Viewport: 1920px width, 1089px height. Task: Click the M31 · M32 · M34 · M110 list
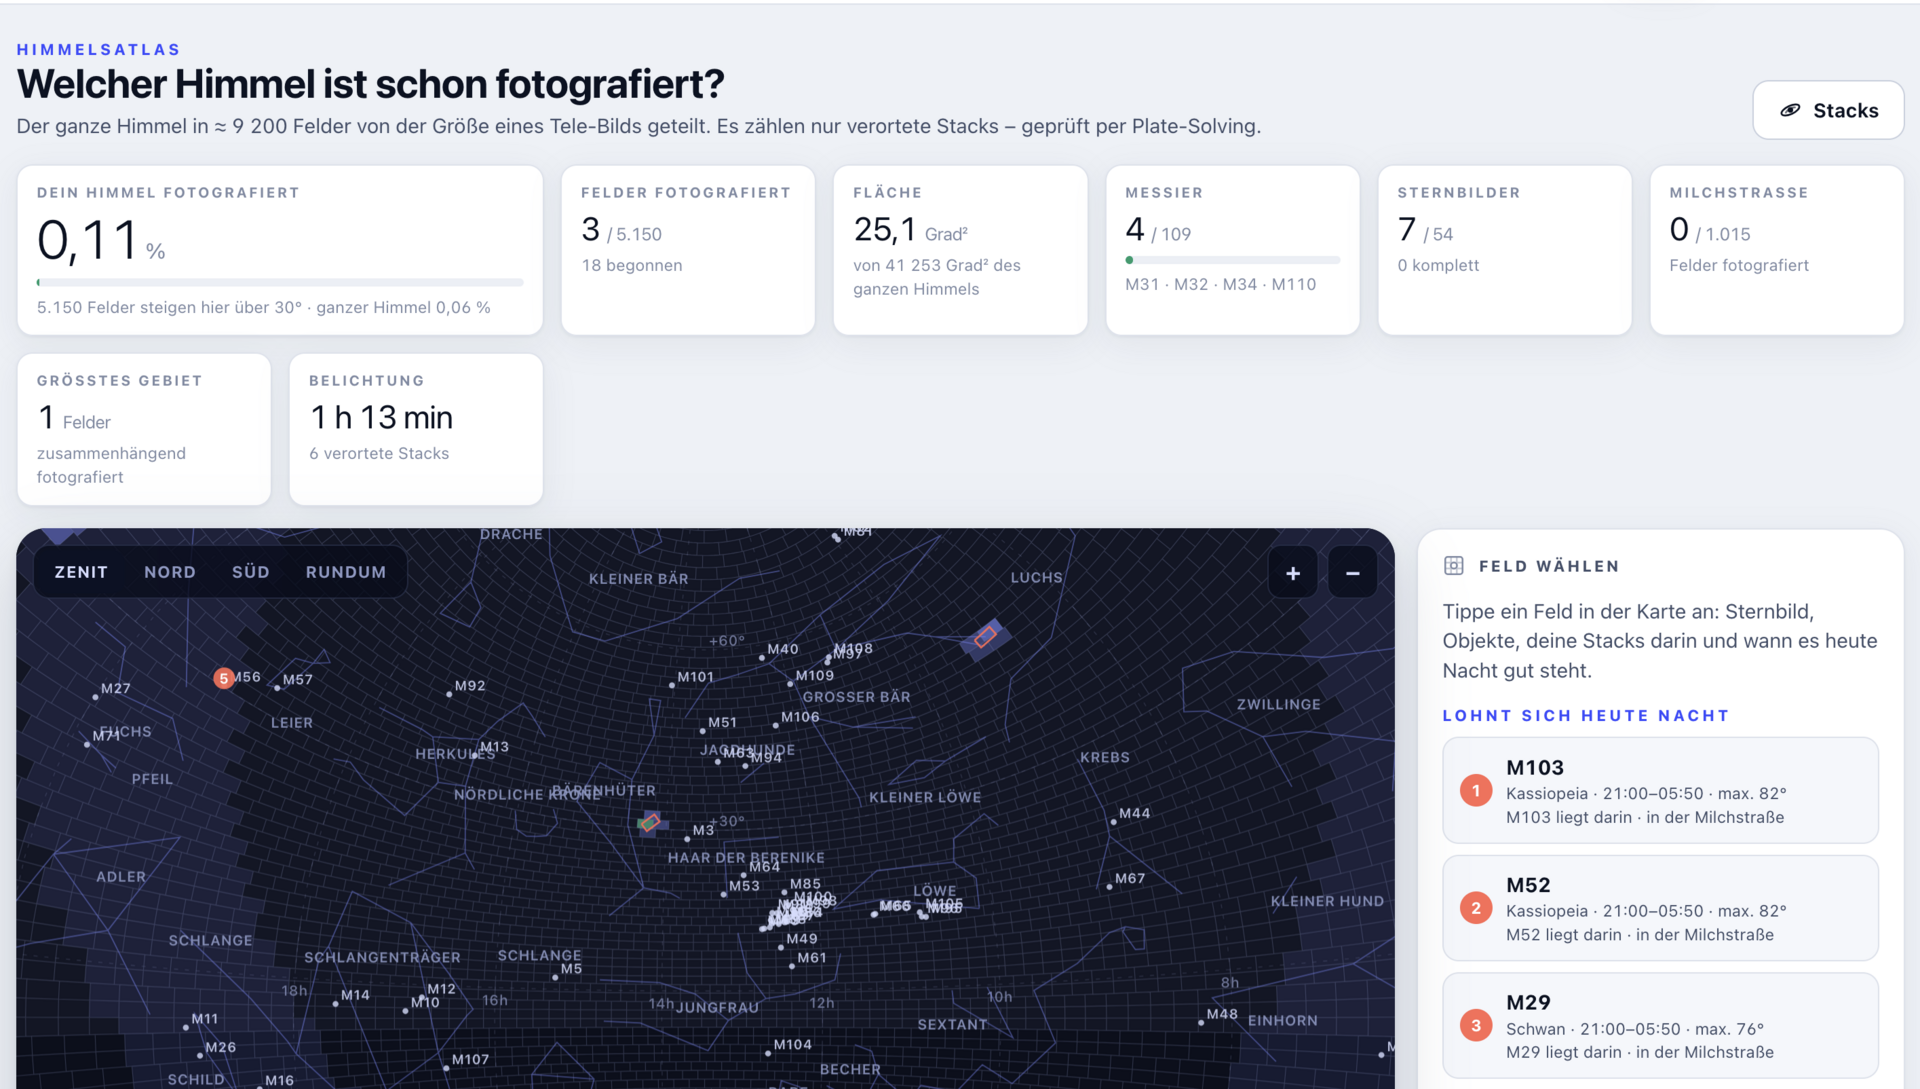[1220, 284]
